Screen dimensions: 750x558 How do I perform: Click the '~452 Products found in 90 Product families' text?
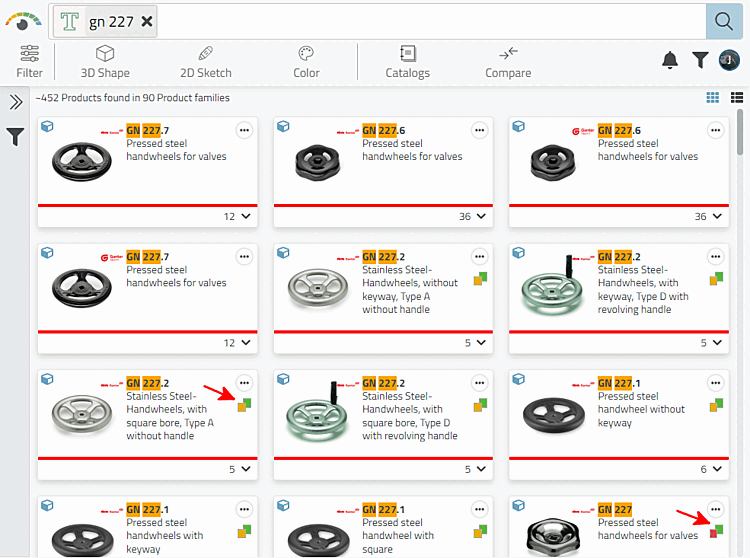tap(132, 98)
